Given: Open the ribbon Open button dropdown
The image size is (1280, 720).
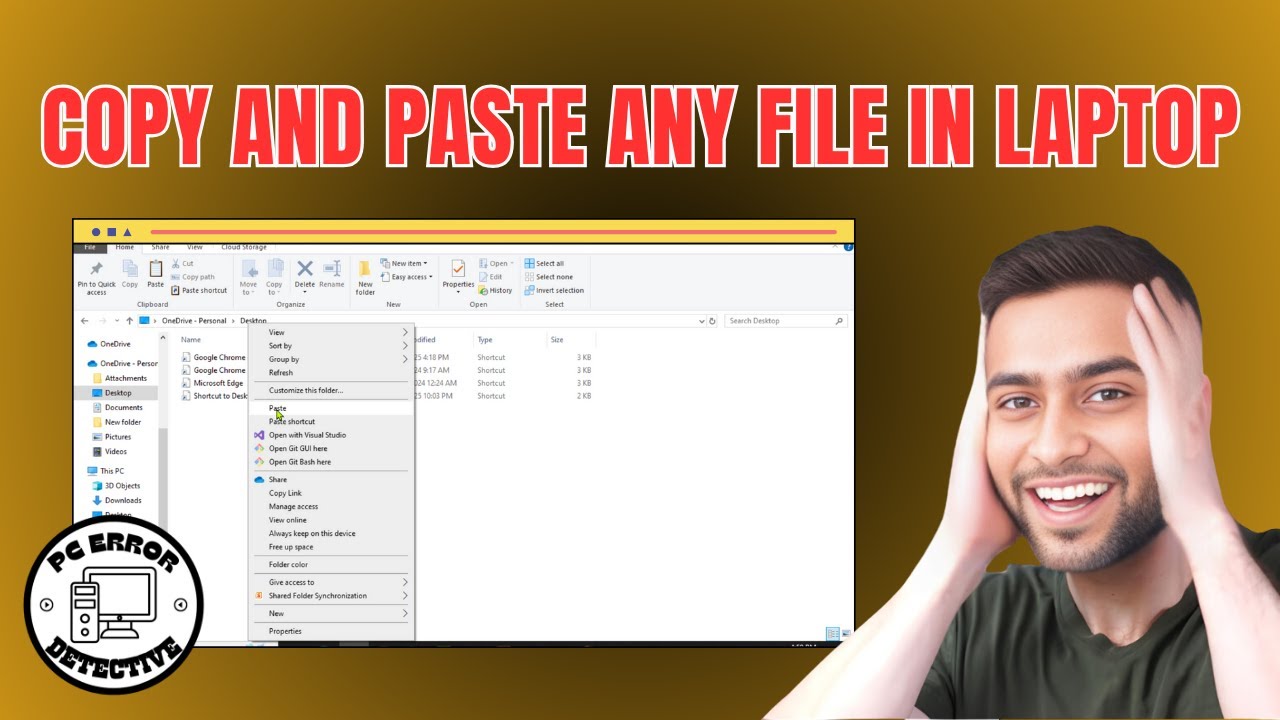Looking at the screenshot, I should [x=496, y=264].
